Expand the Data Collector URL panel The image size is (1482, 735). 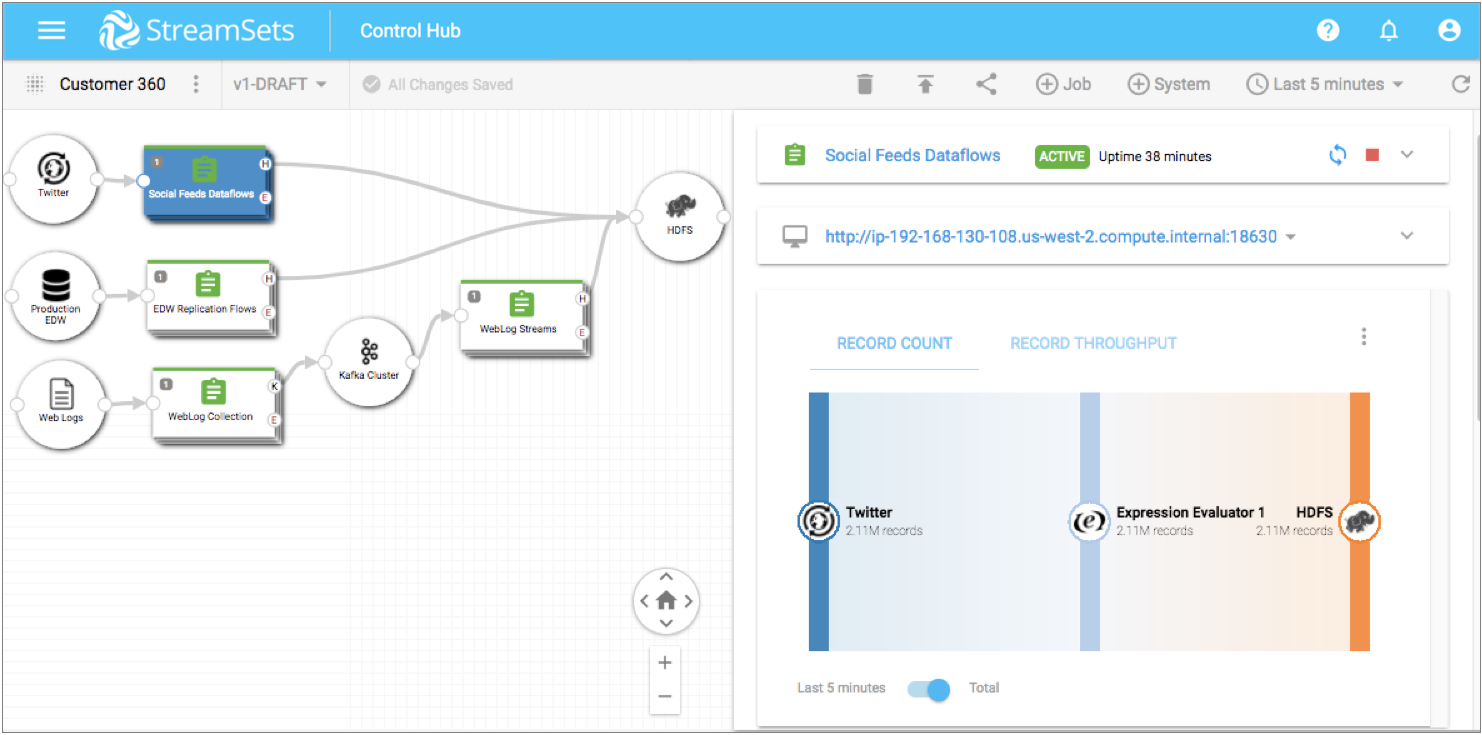point(1407,236)
